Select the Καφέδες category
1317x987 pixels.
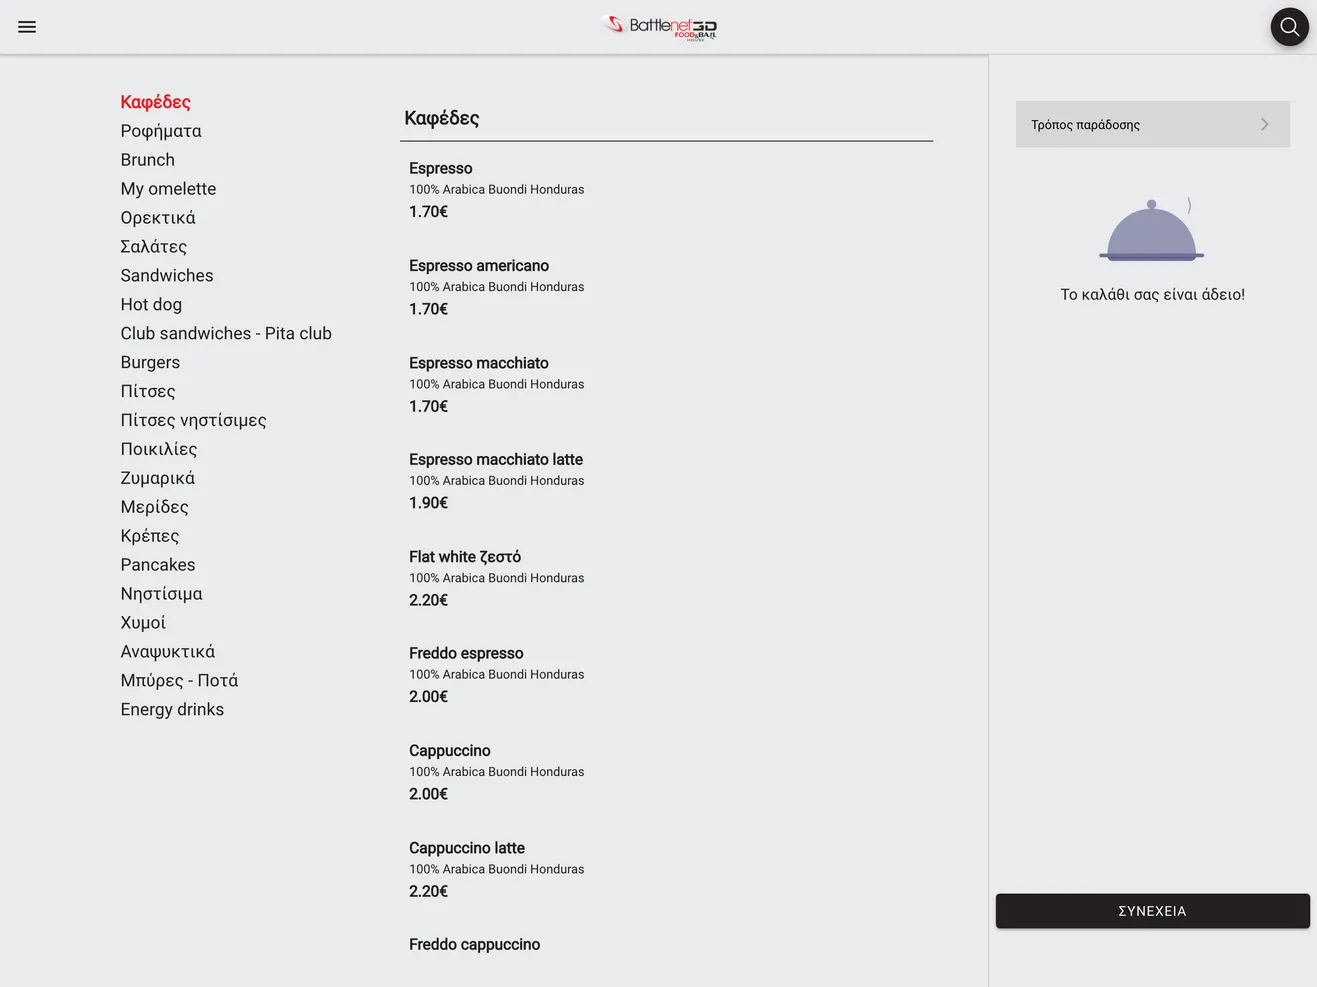coord(155,102)
